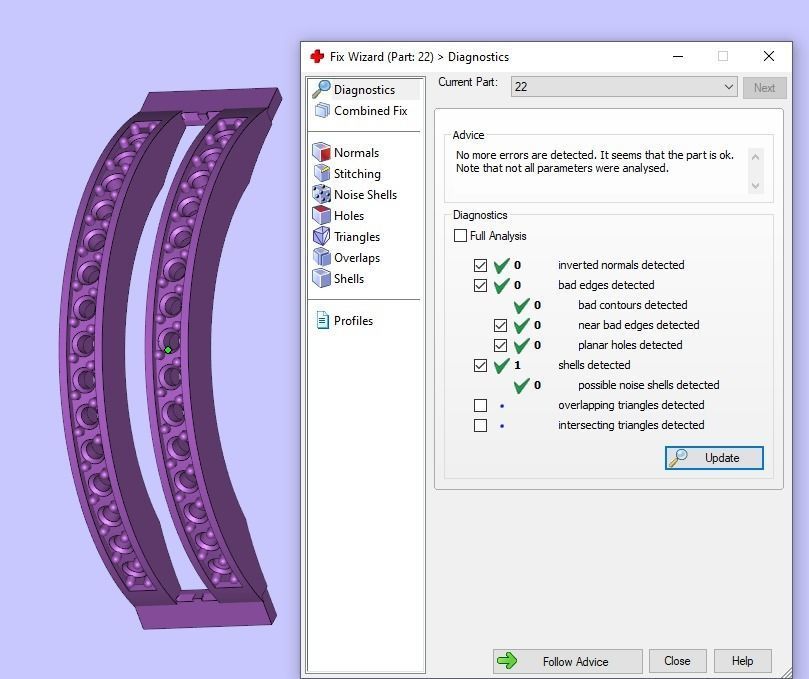
Task: Click green checkmark beside inverted normals
Action: point(501,265)
